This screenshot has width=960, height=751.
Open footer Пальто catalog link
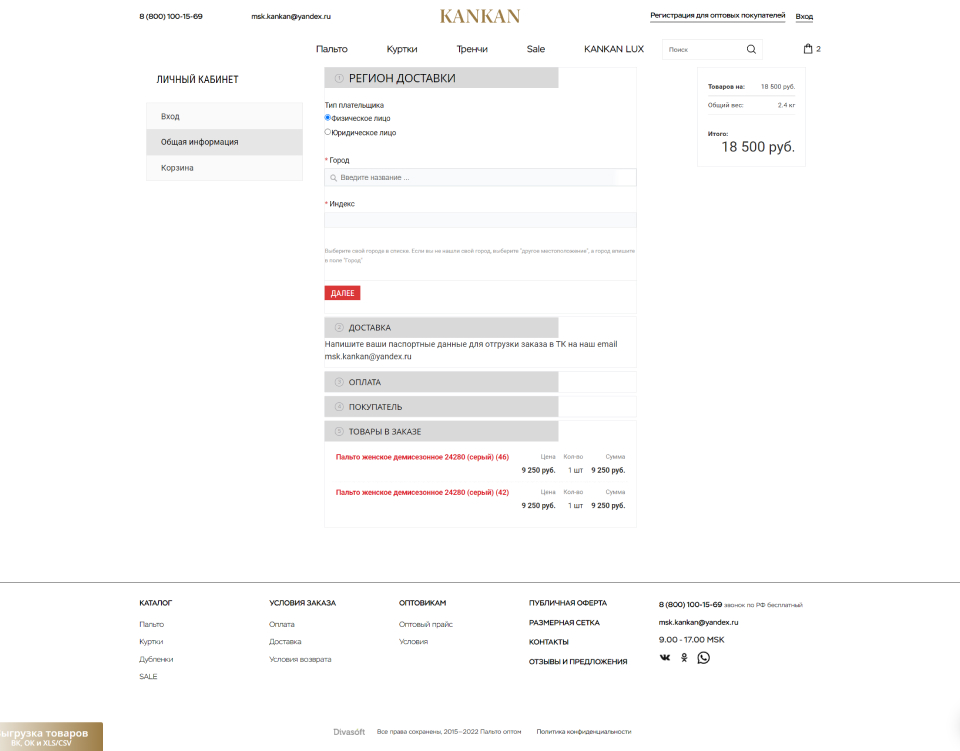151,624
